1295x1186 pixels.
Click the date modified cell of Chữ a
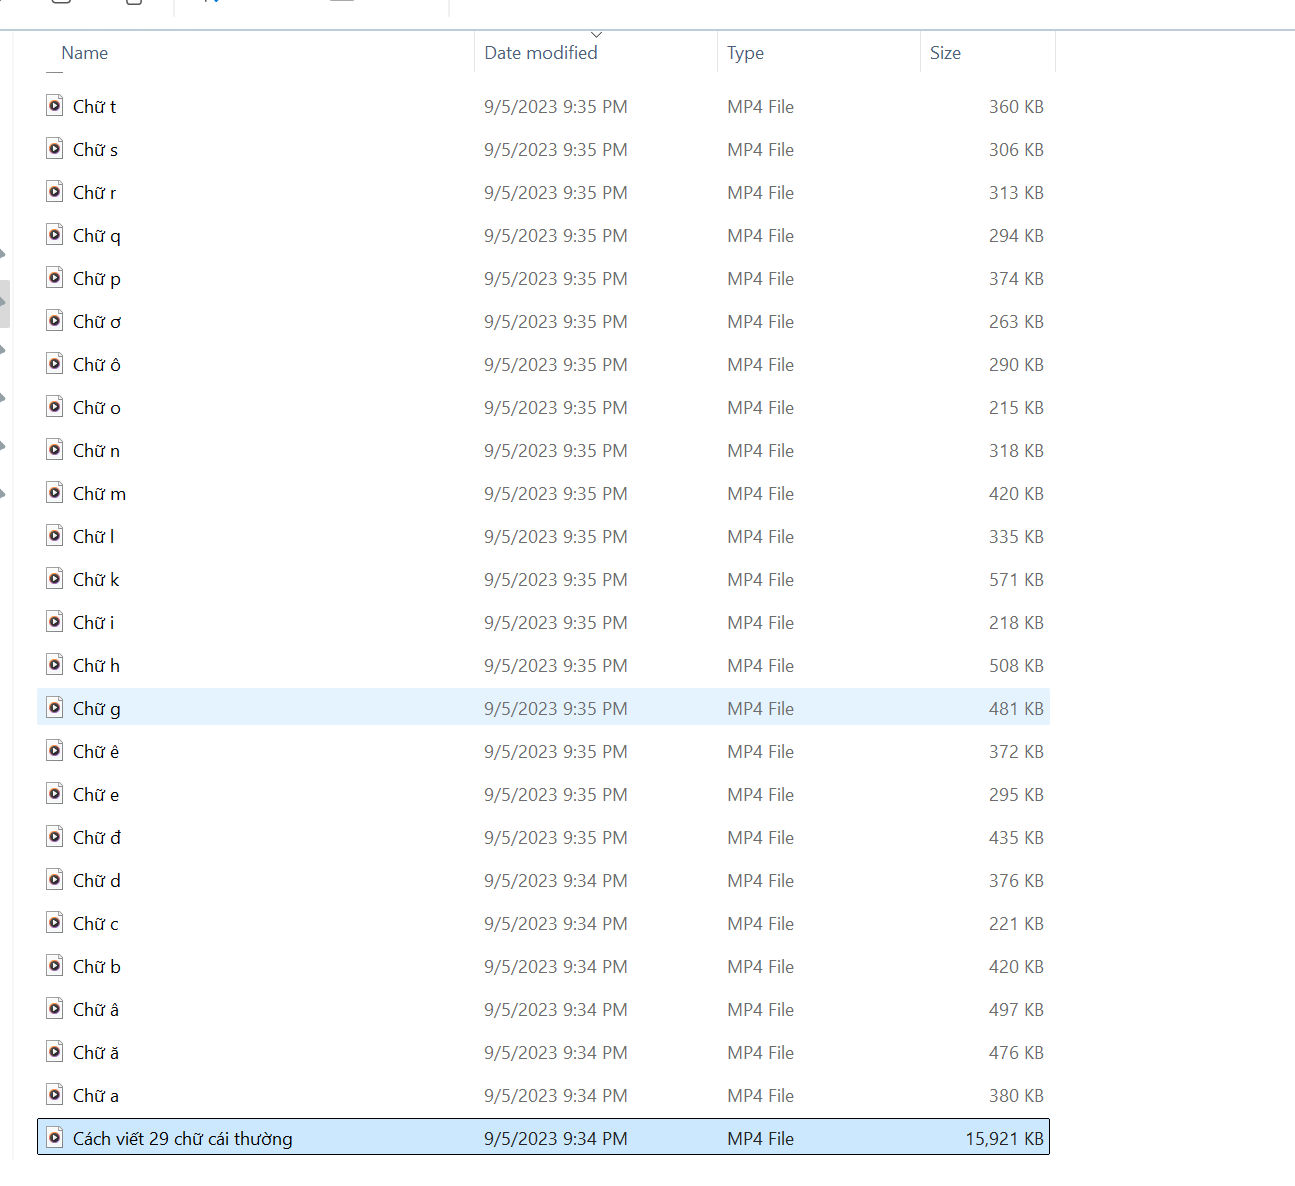tap(556, 1096)
